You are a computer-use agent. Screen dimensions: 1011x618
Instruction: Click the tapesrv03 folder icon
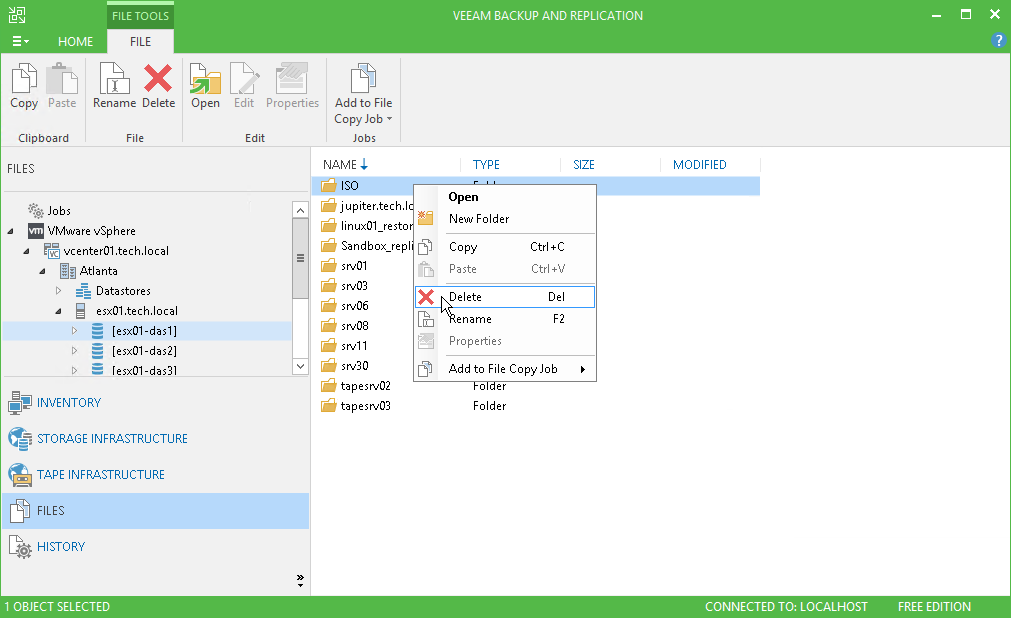click(329, 406)
